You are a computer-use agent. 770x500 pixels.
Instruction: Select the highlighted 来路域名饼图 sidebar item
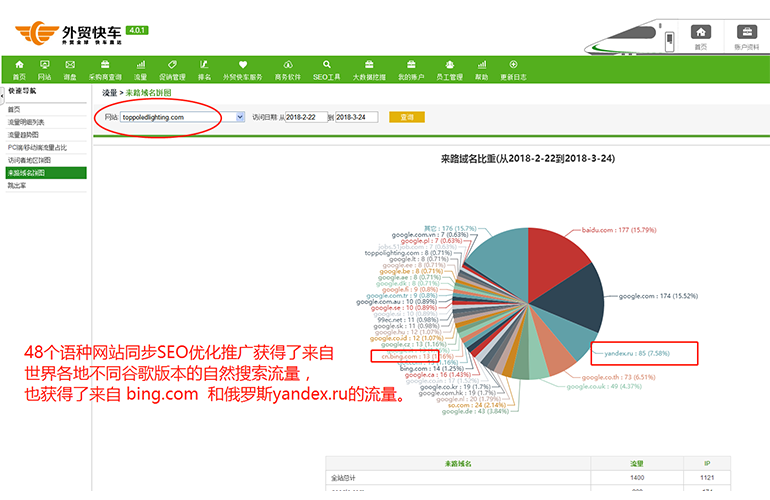point(46,173)
